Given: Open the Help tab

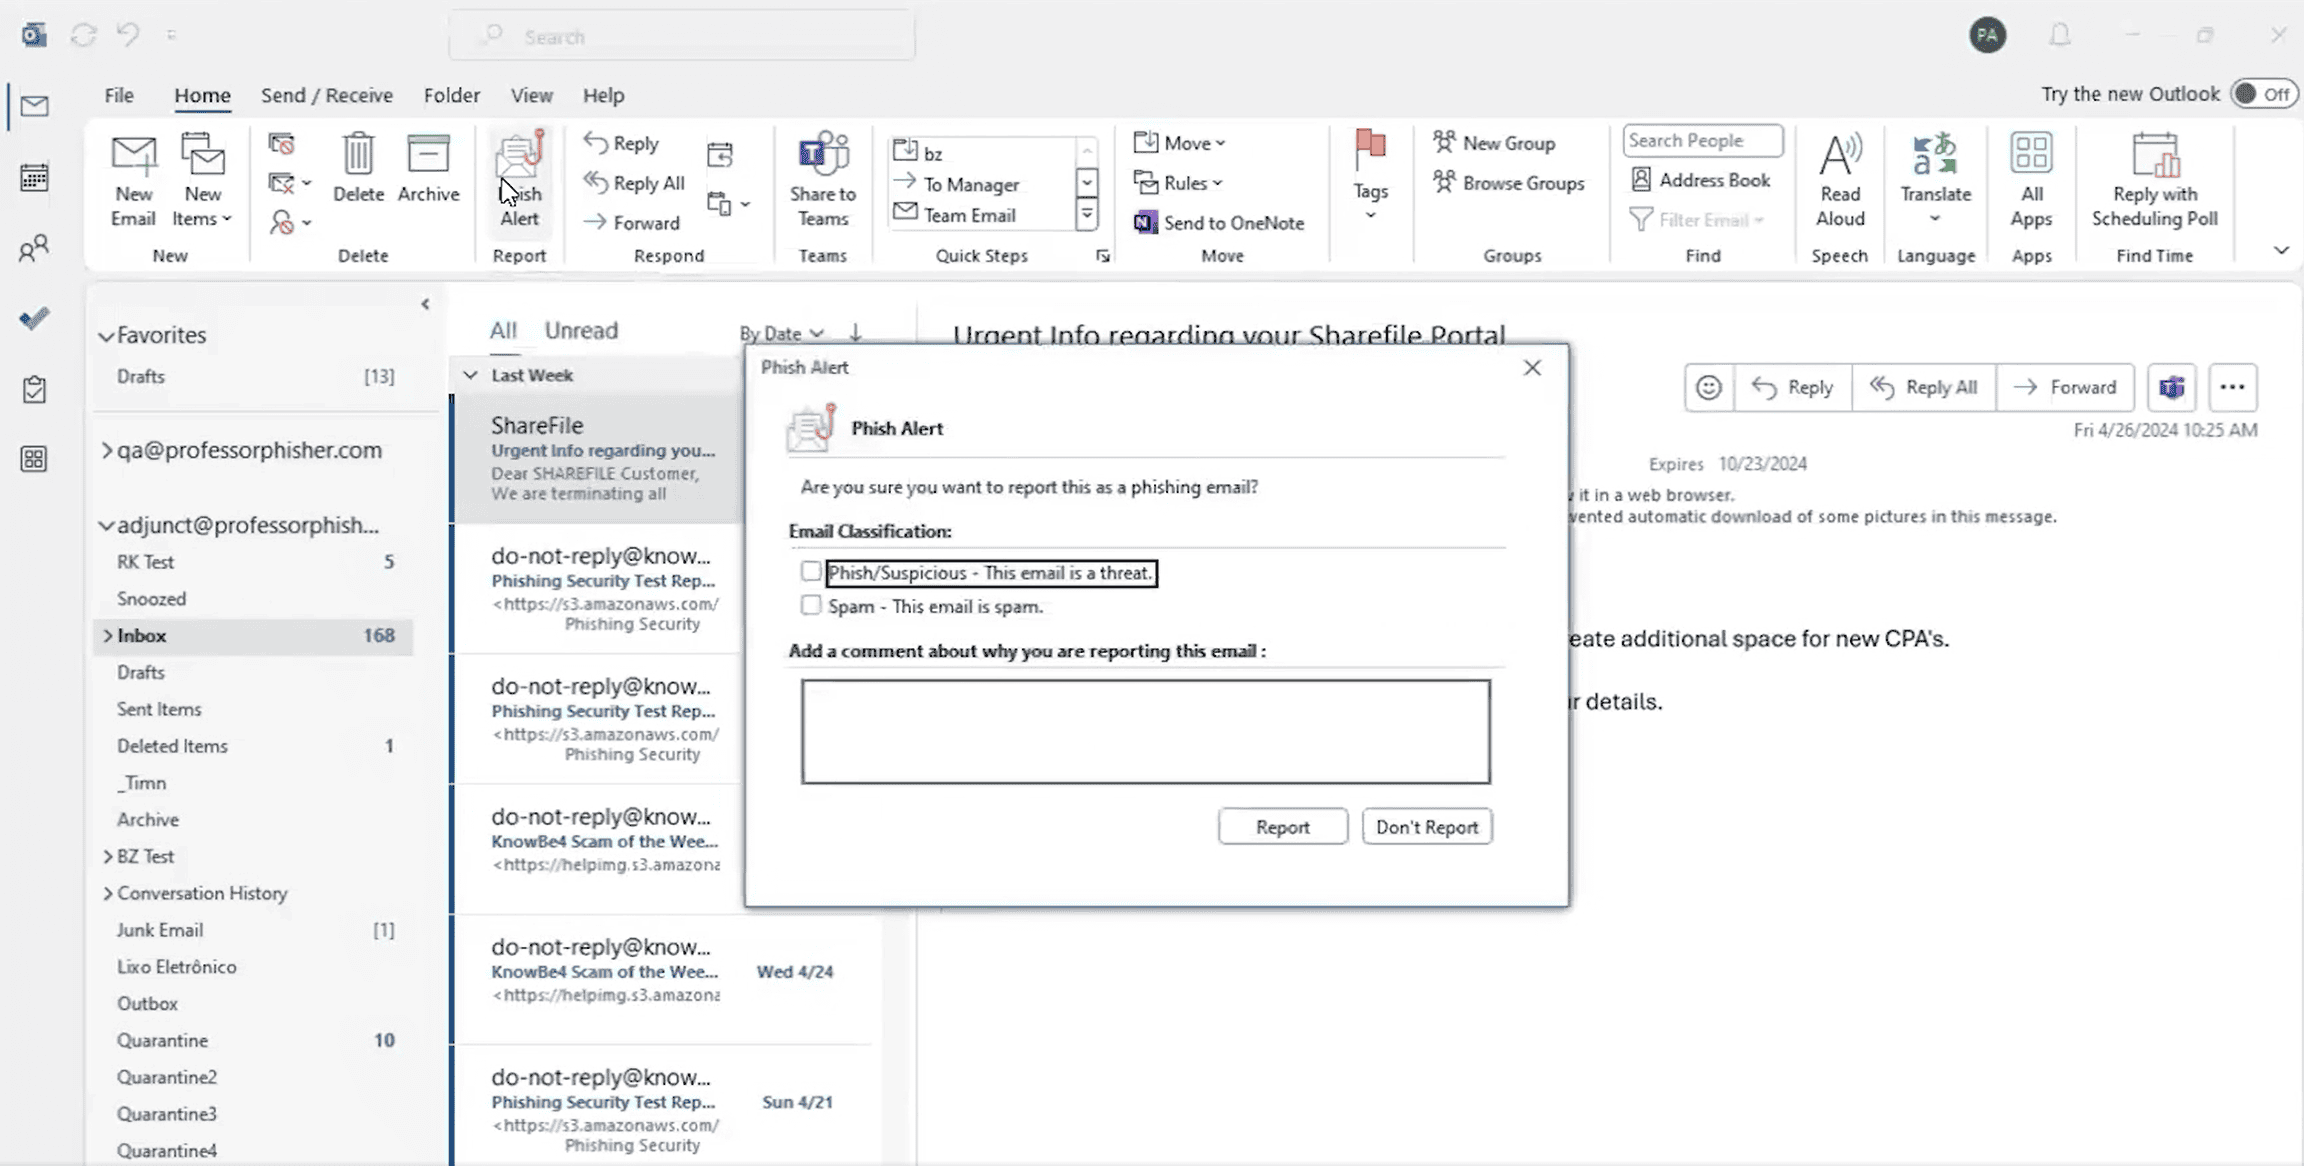Looking at the screenshot, I should 603,95.
